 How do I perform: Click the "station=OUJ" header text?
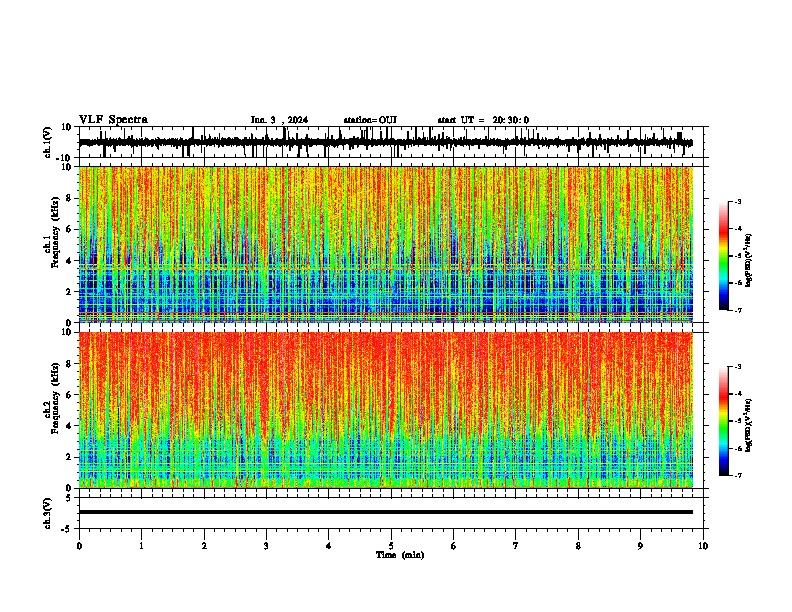pyautogui.click(x=370, y=120)
